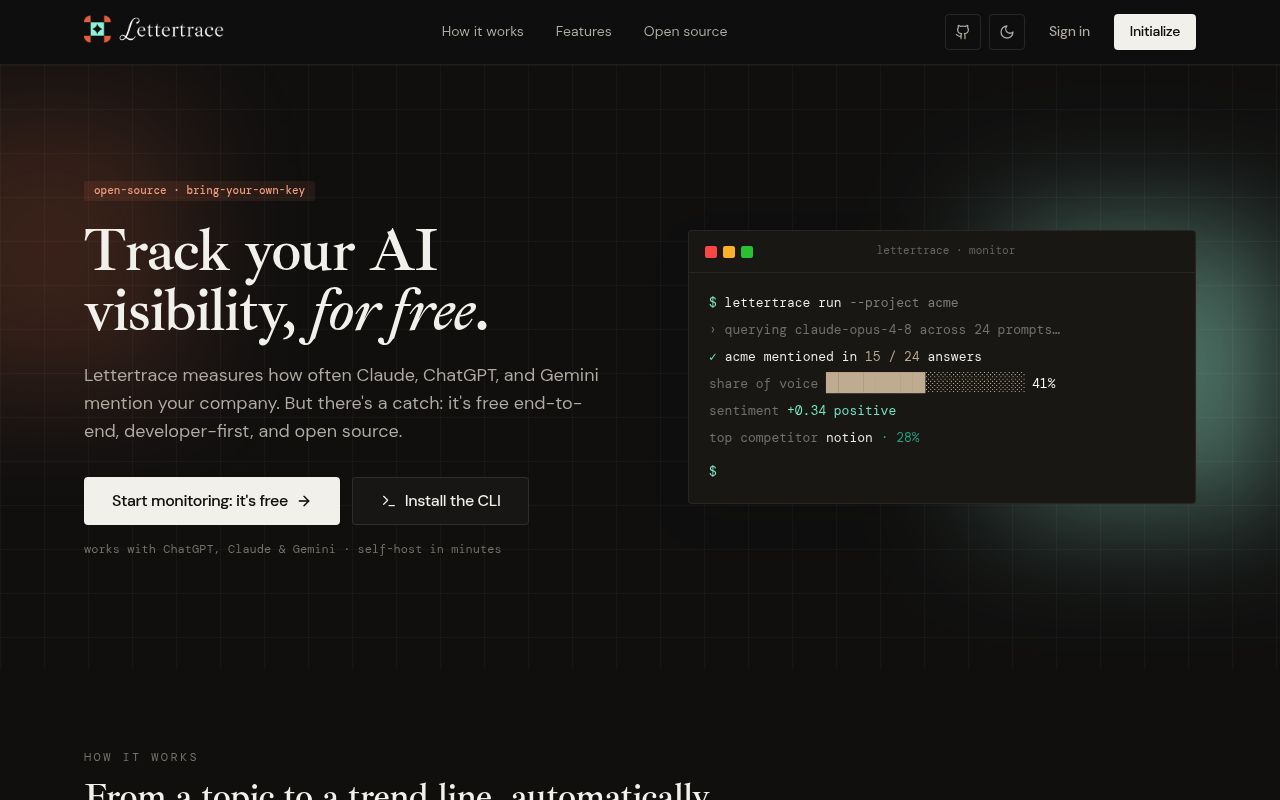
Task: Click the HOW IT WORKS section label
Action: pyautogui.click(x=141, y=757)
